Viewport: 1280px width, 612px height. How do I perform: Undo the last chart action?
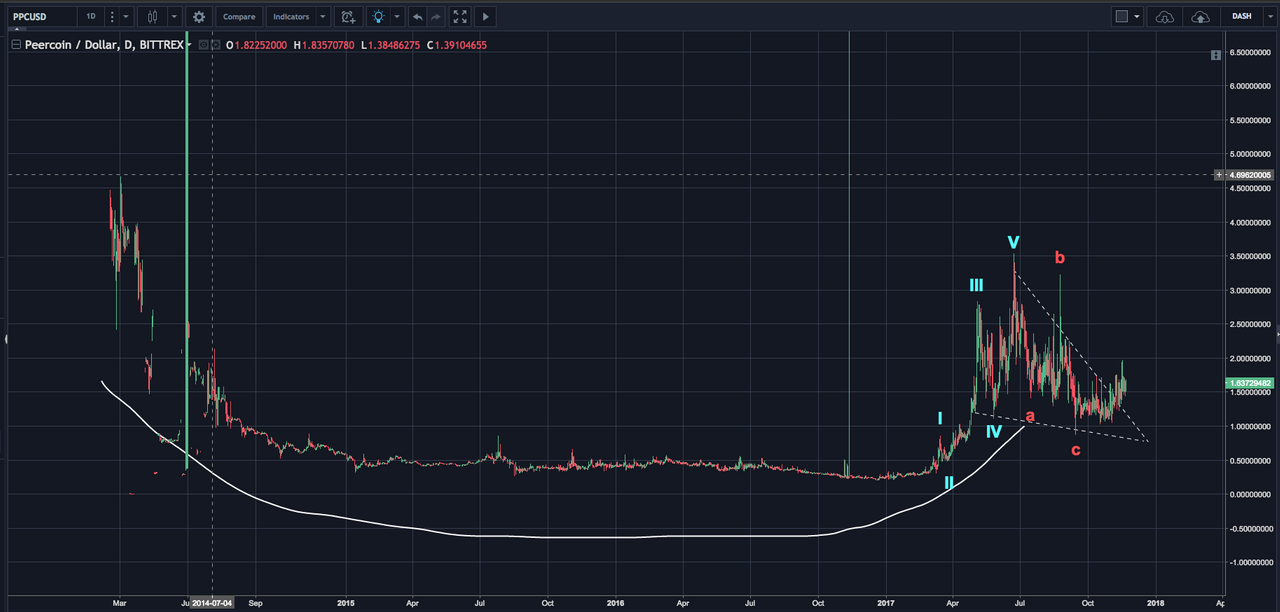pos(416,16)
